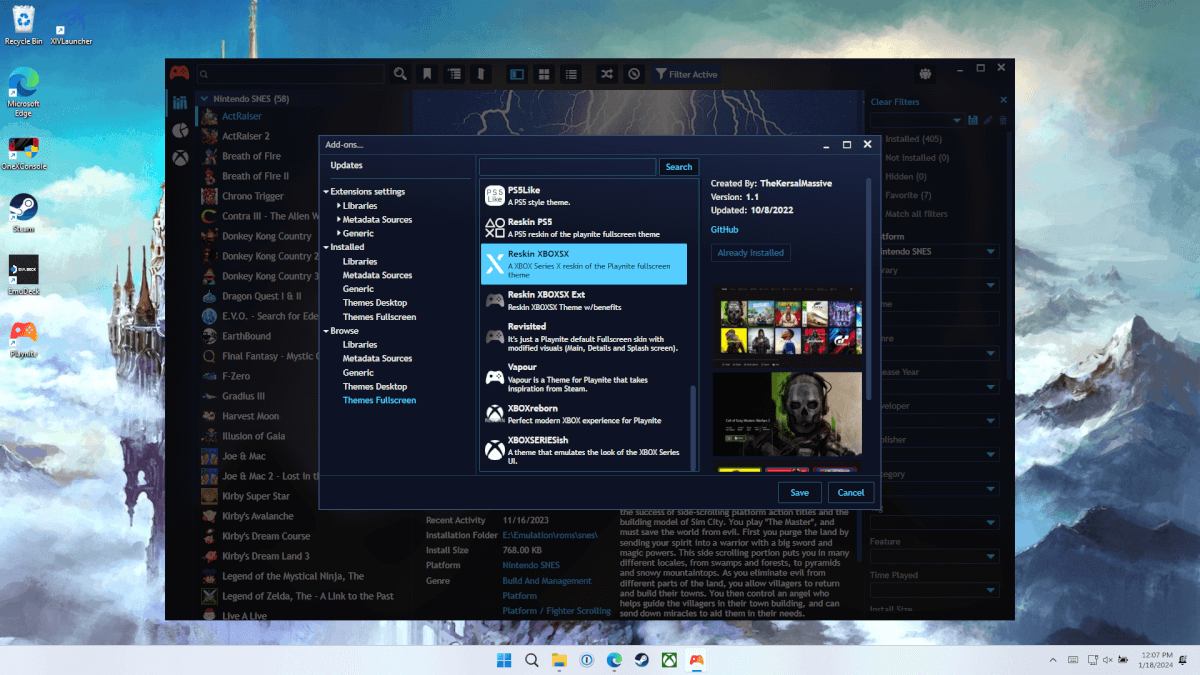
Task: Click the Xbox icon in Playnite sidebar
Action: point(180,158)
